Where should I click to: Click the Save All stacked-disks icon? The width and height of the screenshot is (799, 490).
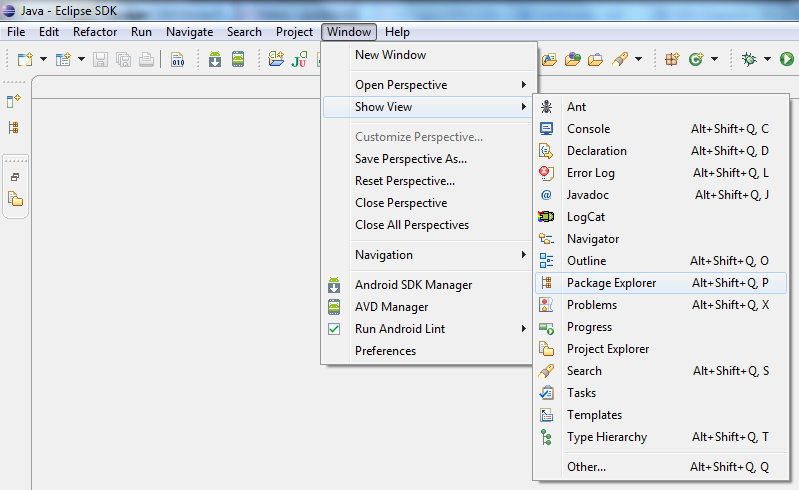[x=123, y=60]
